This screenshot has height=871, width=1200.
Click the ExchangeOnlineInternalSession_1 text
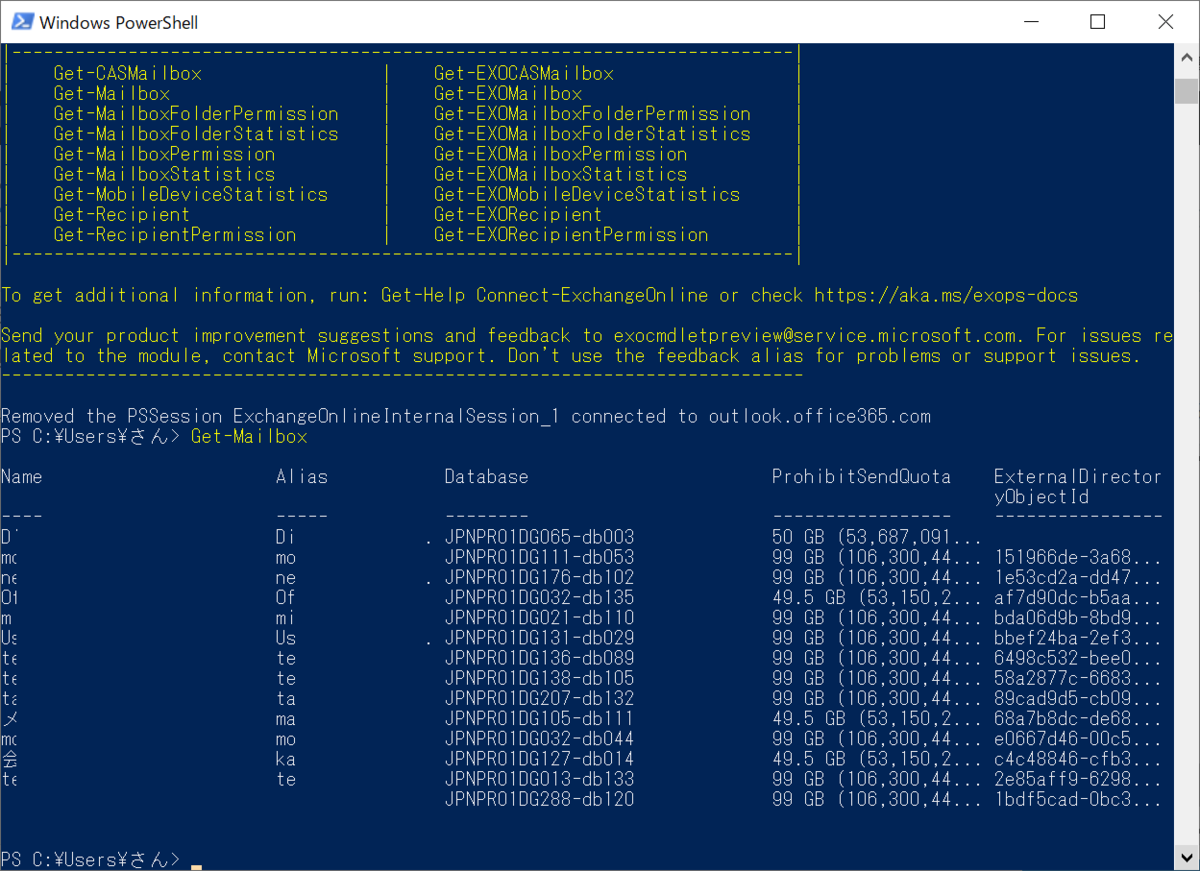(395, 416)
